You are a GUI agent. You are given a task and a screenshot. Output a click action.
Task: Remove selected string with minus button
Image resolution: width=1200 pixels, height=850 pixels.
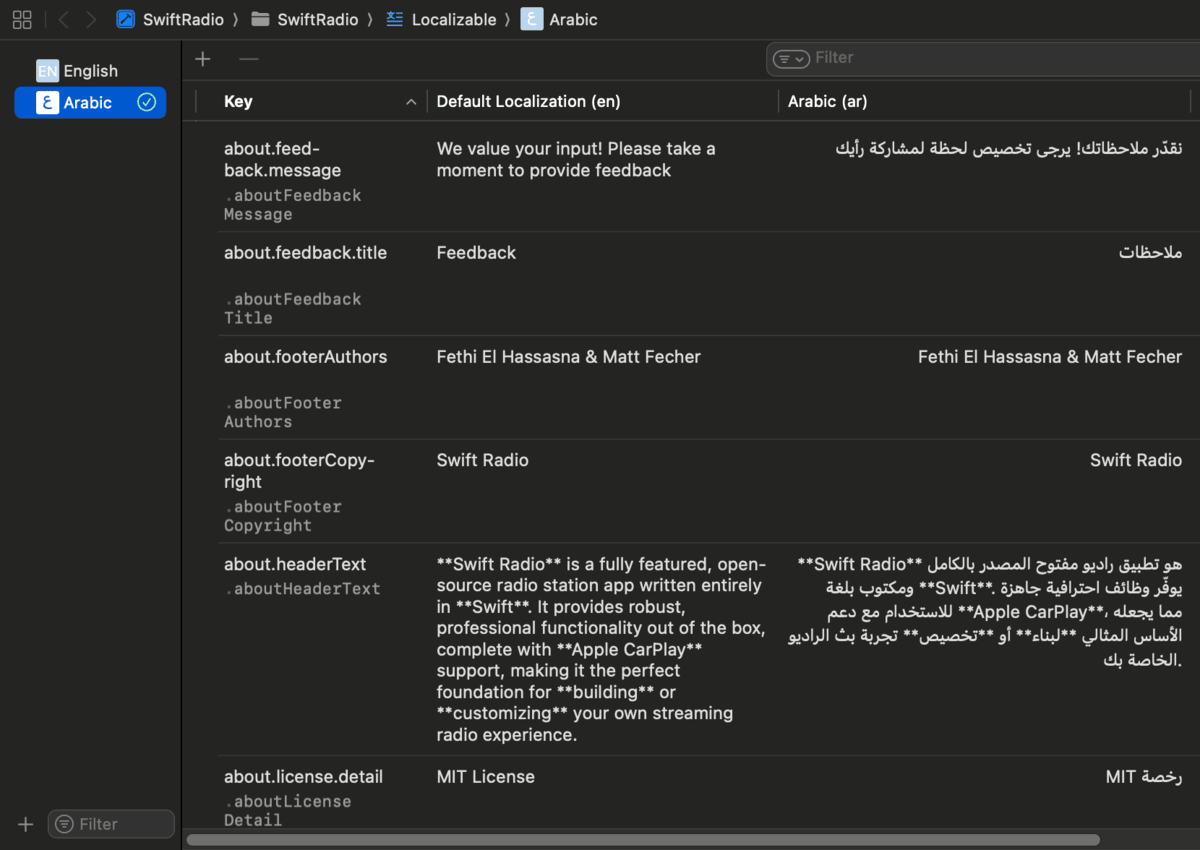[x=249, y=59]
